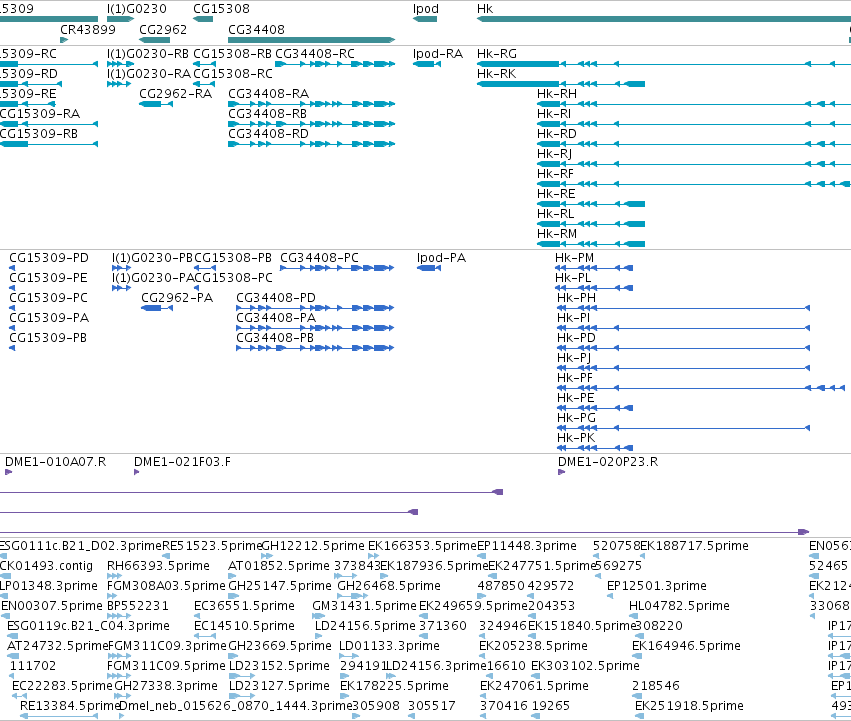The width and height of the screenshot is (851, 721).
Task: Click the CG34408-PC protein label
Action: (x=319, y=258)
